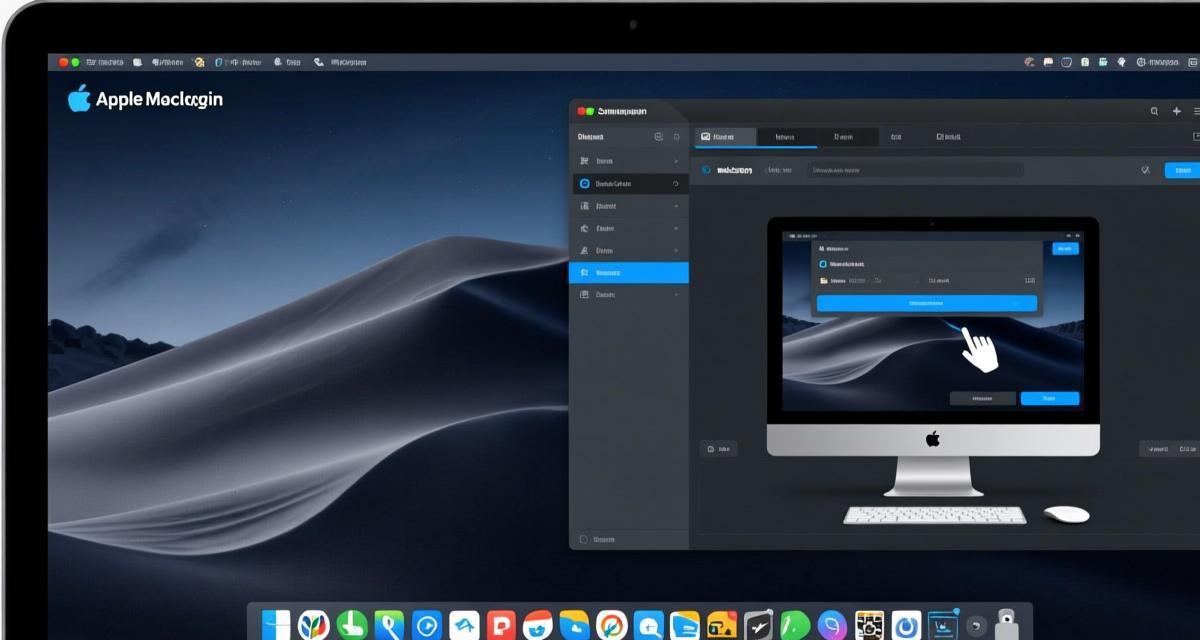Click the blue action button inside the preview dialog
The width and height of the screenshot is (1200, 640).
tap(924, 303)
